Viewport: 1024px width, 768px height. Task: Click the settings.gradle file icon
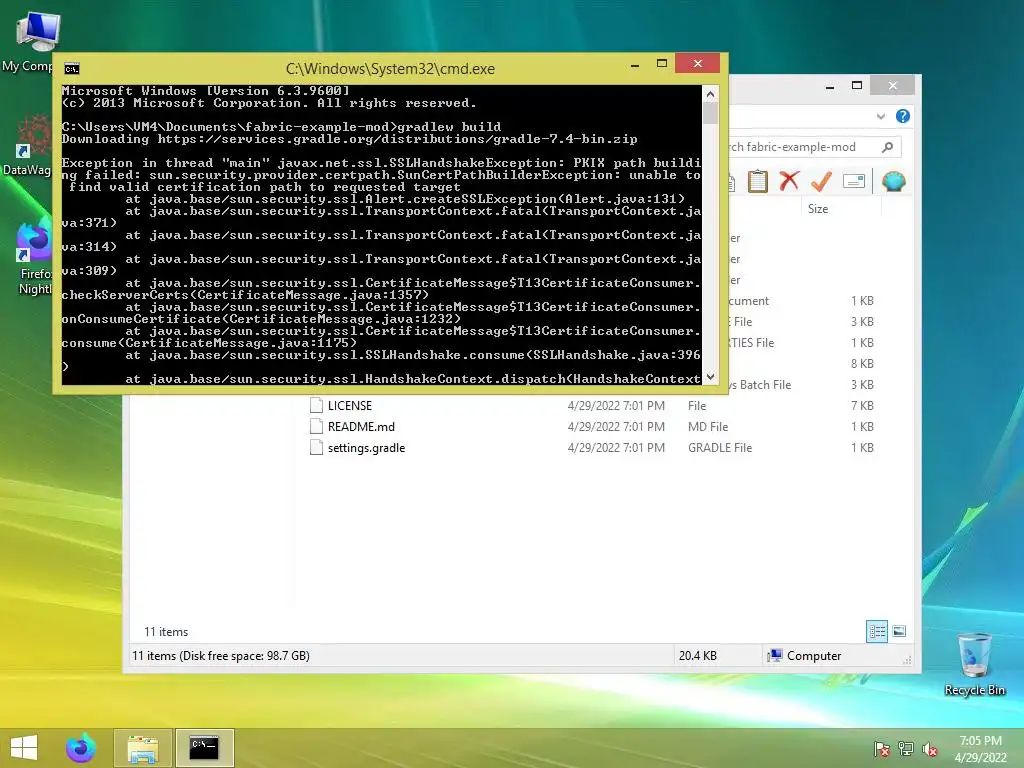316,448
